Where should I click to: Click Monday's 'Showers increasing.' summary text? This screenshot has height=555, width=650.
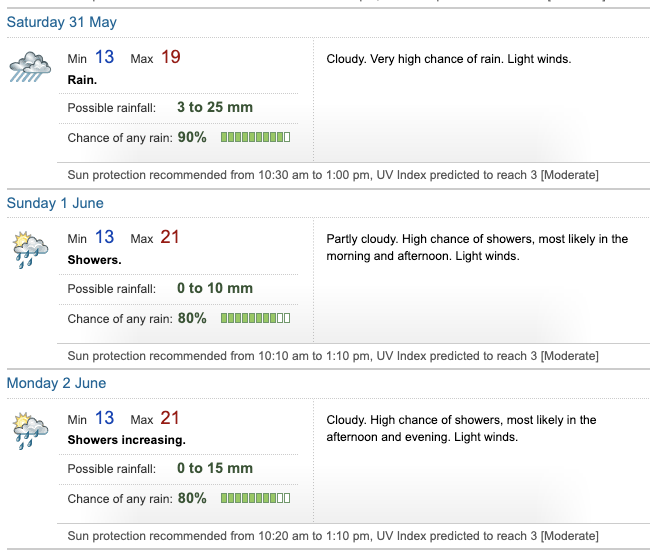click(x=127, y=440)
